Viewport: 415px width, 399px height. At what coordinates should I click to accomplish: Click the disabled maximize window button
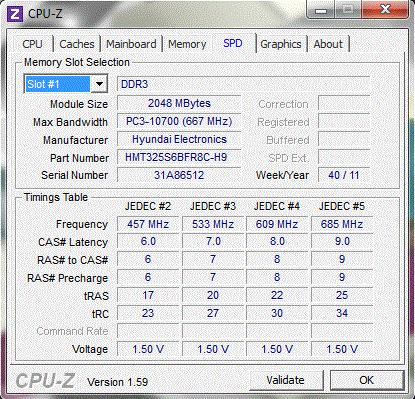[x=348, y=9]
